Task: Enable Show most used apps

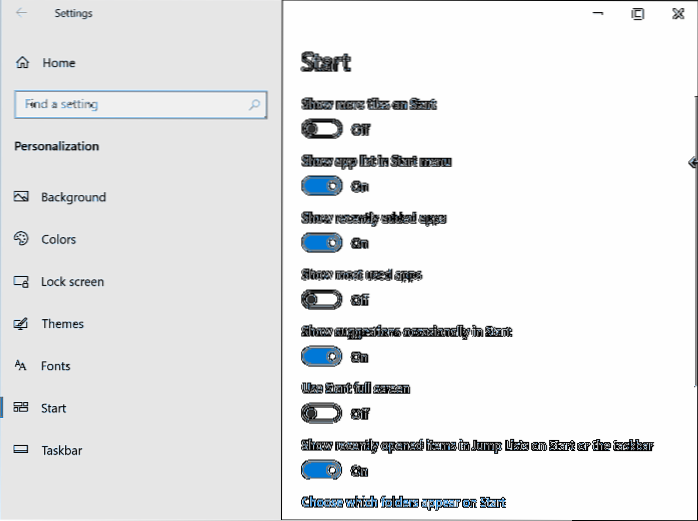Action: 322,299
